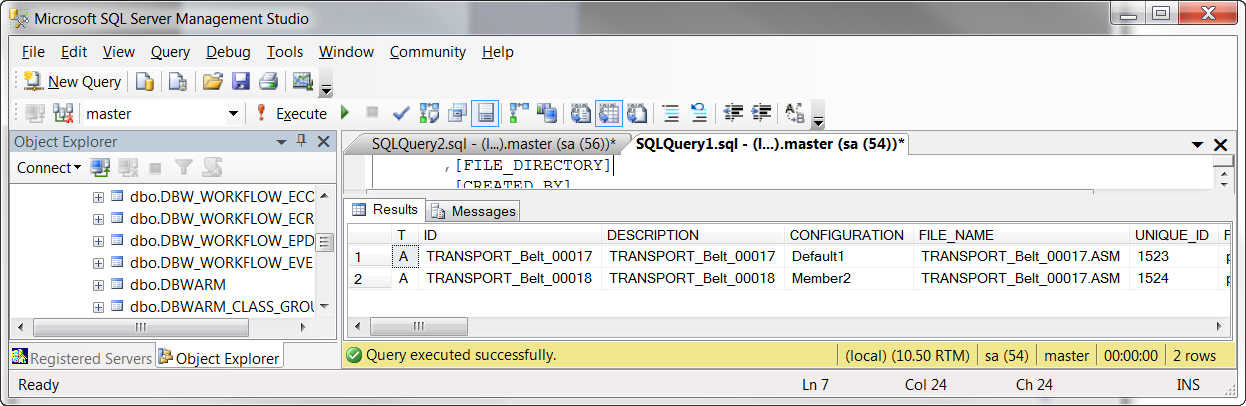The width and height of the screenshot is (1246, 406).
Task: Click the Comment out selected lines icon
Action: [x=671, y=113]
